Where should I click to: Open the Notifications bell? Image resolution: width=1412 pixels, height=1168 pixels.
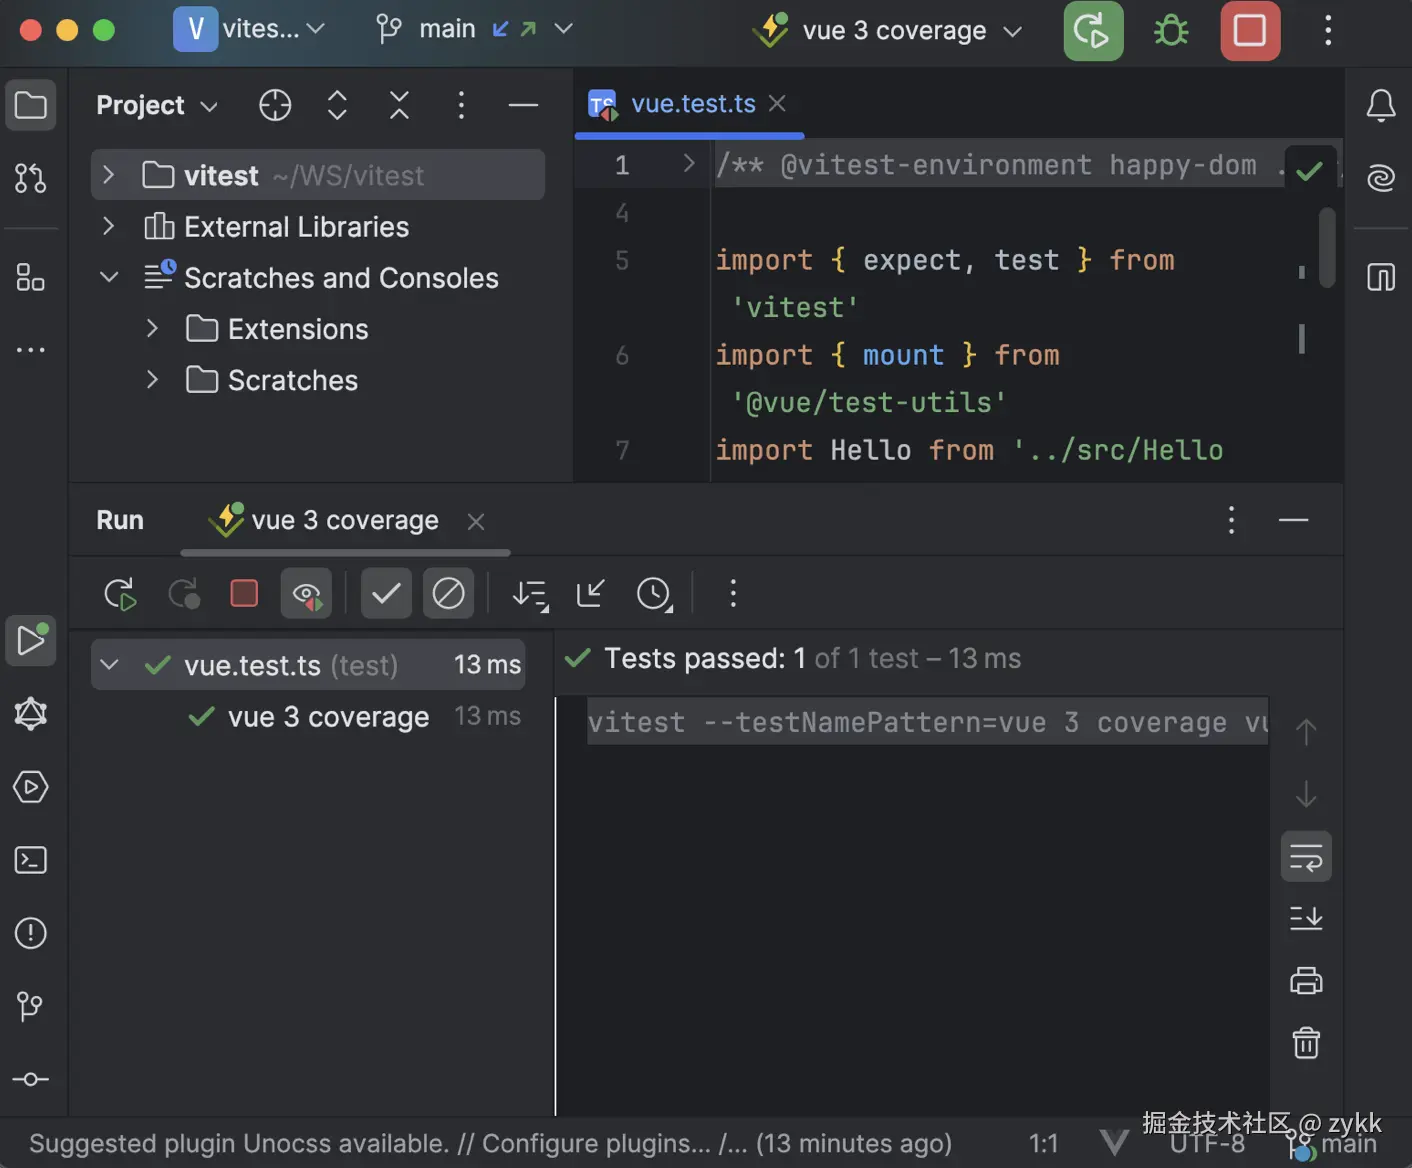[1381, 105]
